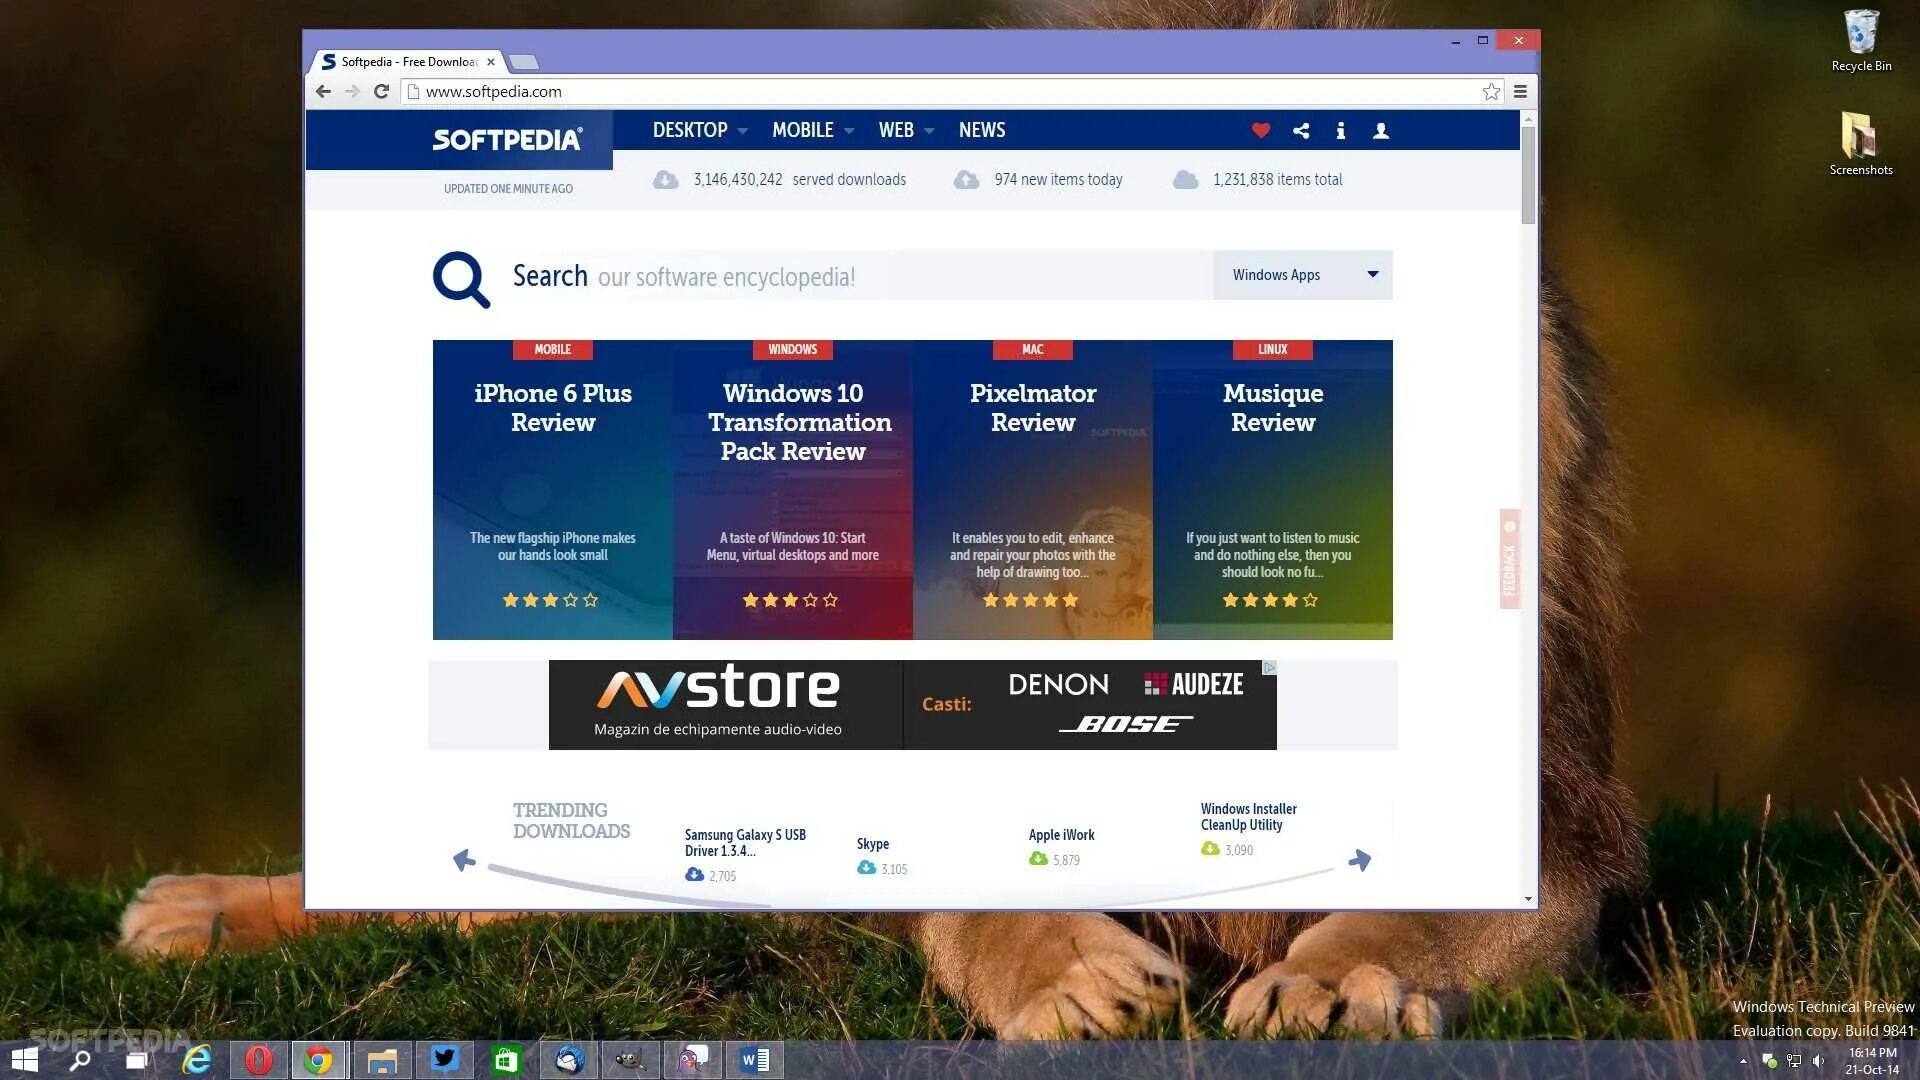The image size is (1920, 1080).
Task: Open the NEWS menu item
Action: [x=981, y=130]
